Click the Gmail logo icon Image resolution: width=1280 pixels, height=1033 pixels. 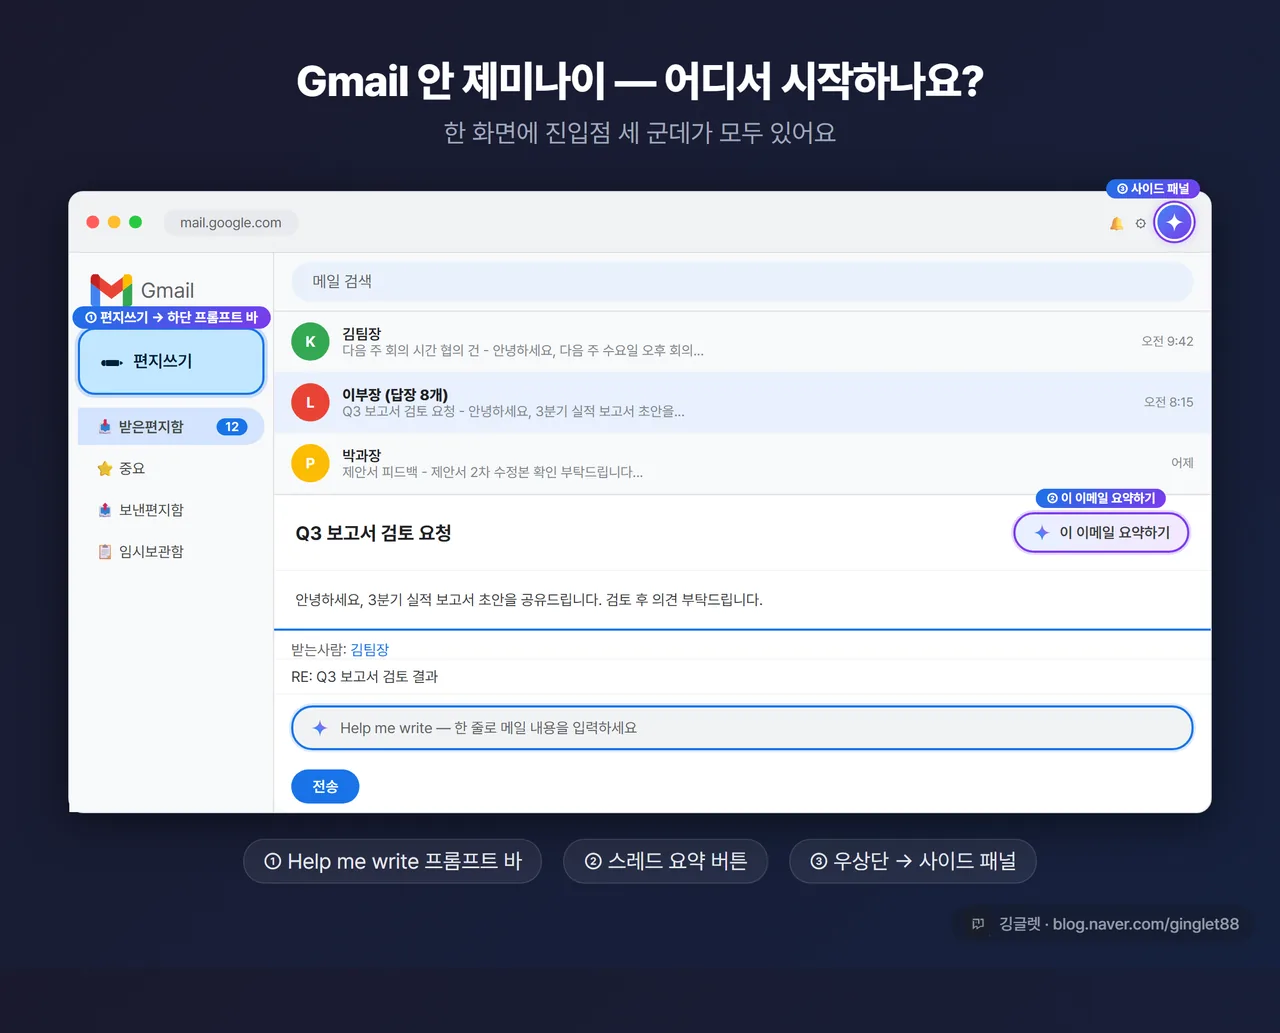coord(111,289)
